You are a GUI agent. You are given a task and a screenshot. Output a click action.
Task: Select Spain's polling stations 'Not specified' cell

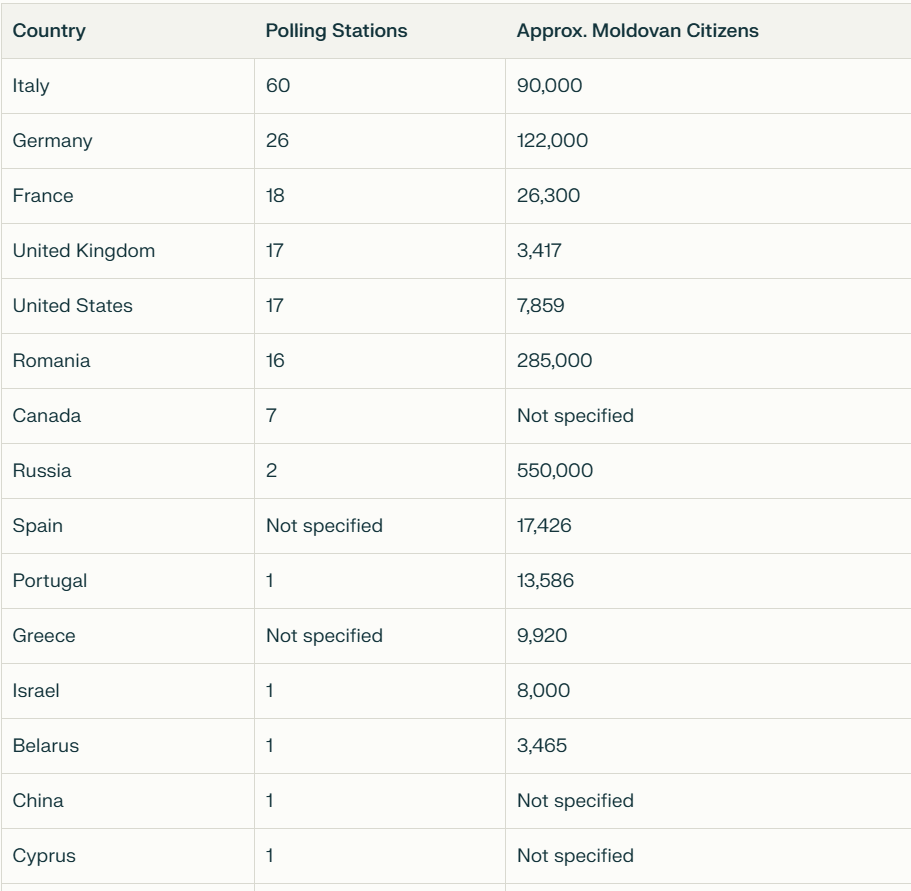(324, 526)
